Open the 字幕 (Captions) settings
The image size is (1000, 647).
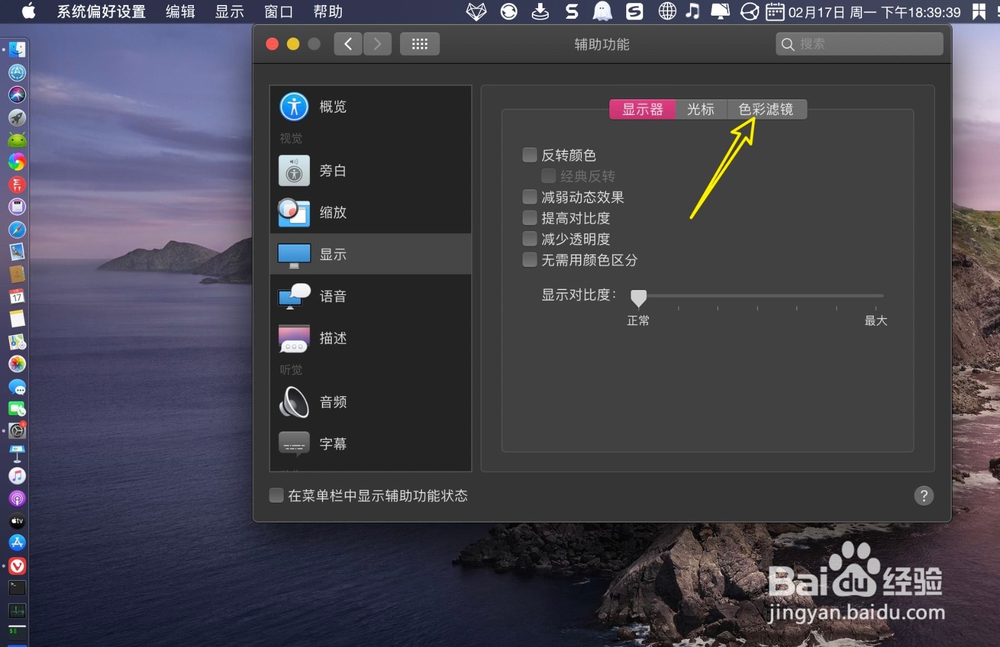coord(333,444)
